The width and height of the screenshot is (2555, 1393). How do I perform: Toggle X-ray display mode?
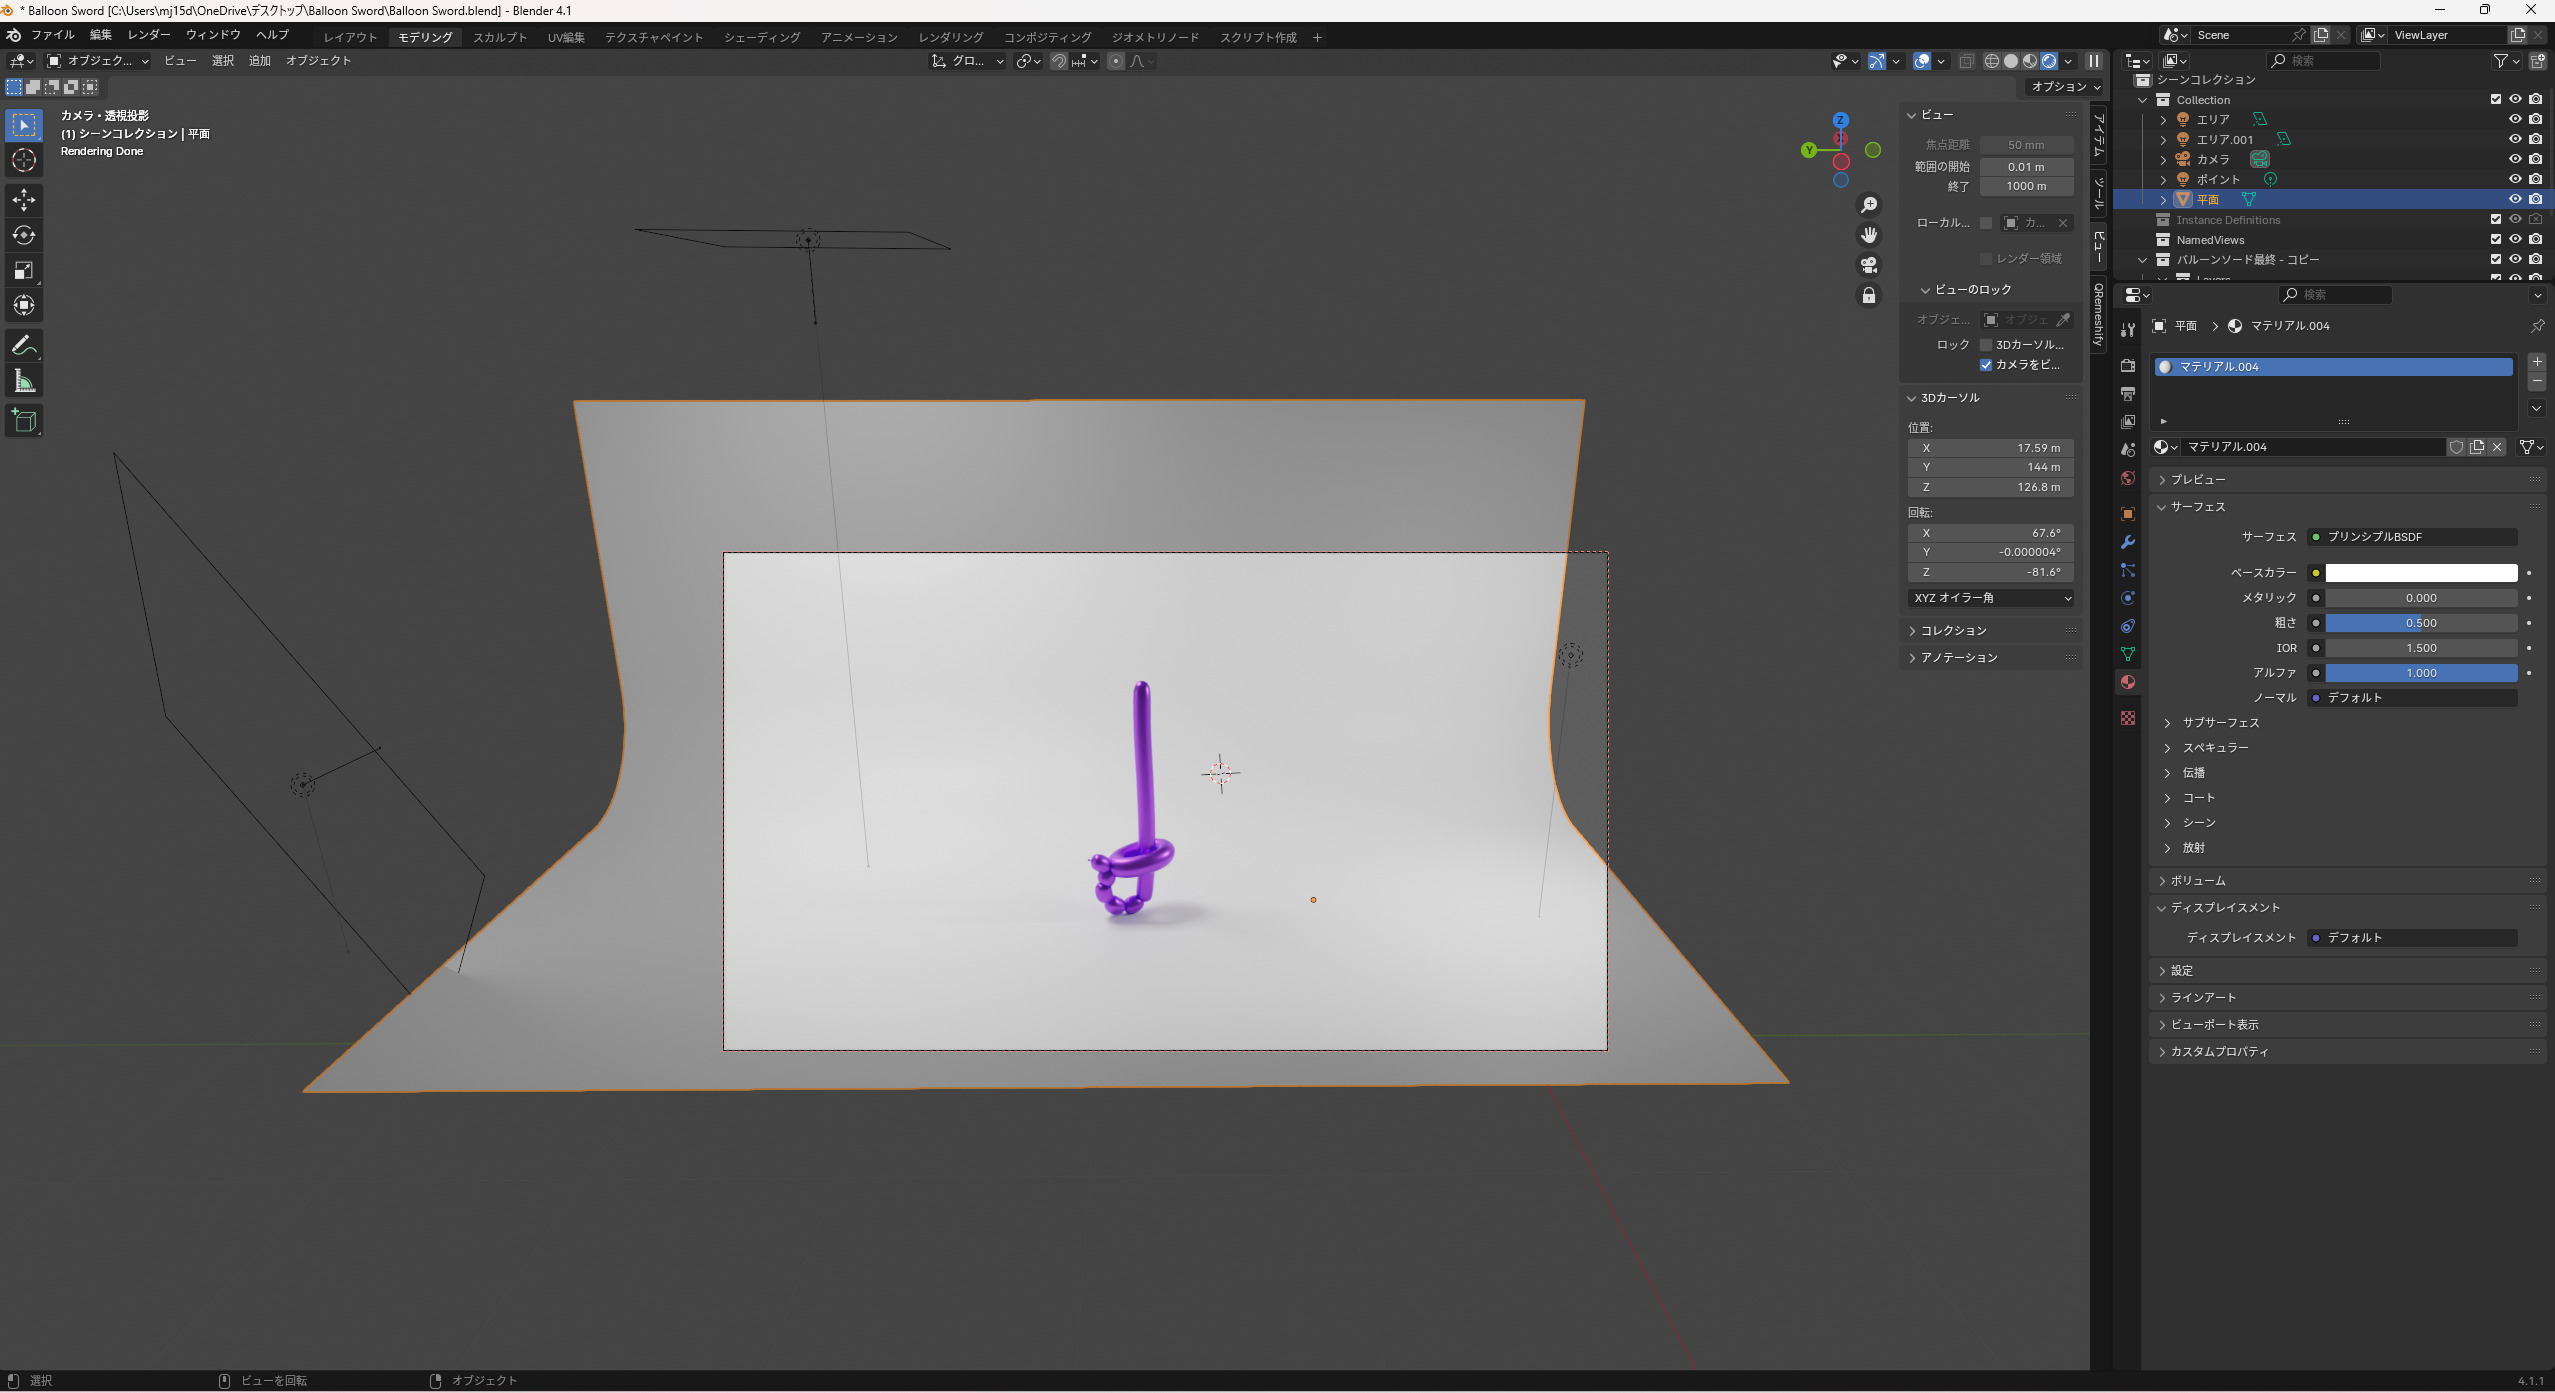pos(1966,61)
